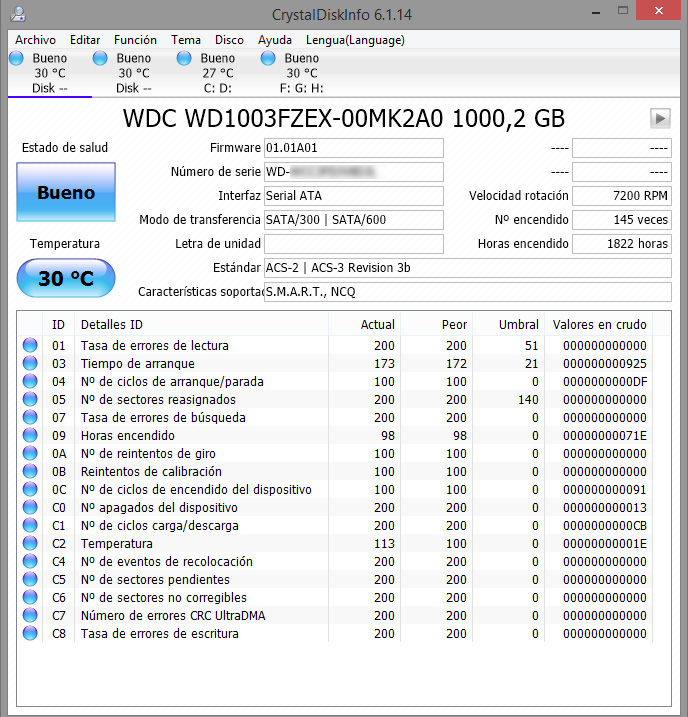Click status icon for Tasa de errores de escritura
Viewport: 688px width, 717px height.
(x=30, y=633)
